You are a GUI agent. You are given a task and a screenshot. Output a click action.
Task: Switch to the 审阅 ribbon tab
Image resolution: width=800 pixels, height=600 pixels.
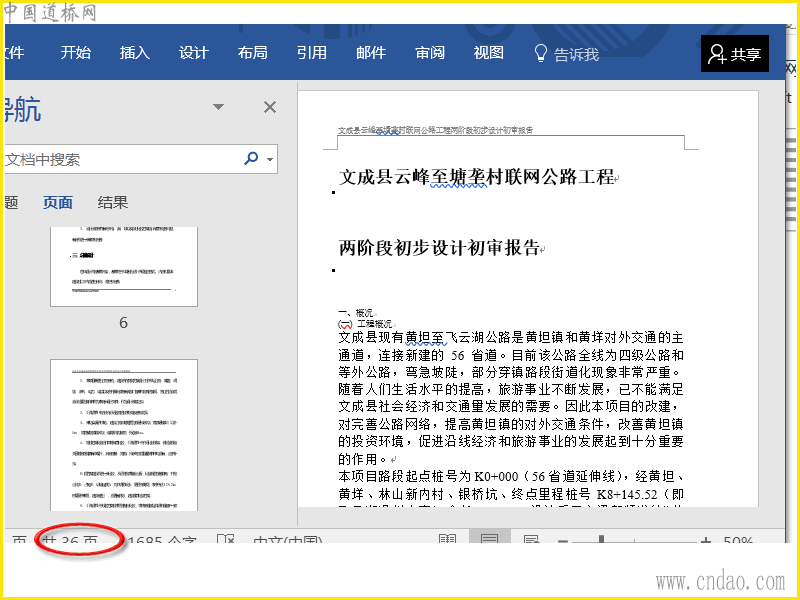pyautogui.click(x=430, y=53)
